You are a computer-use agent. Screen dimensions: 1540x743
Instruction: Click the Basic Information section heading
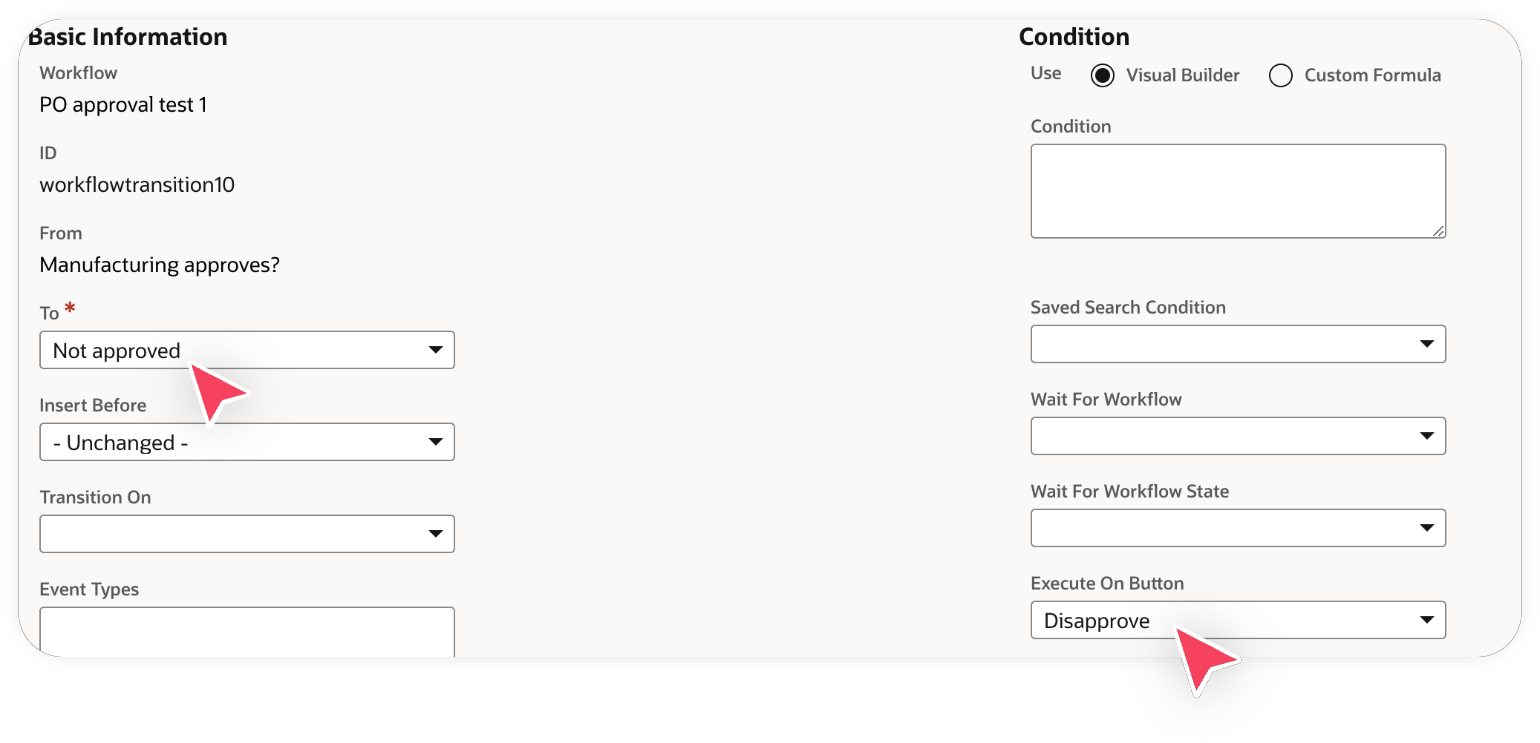127,36
